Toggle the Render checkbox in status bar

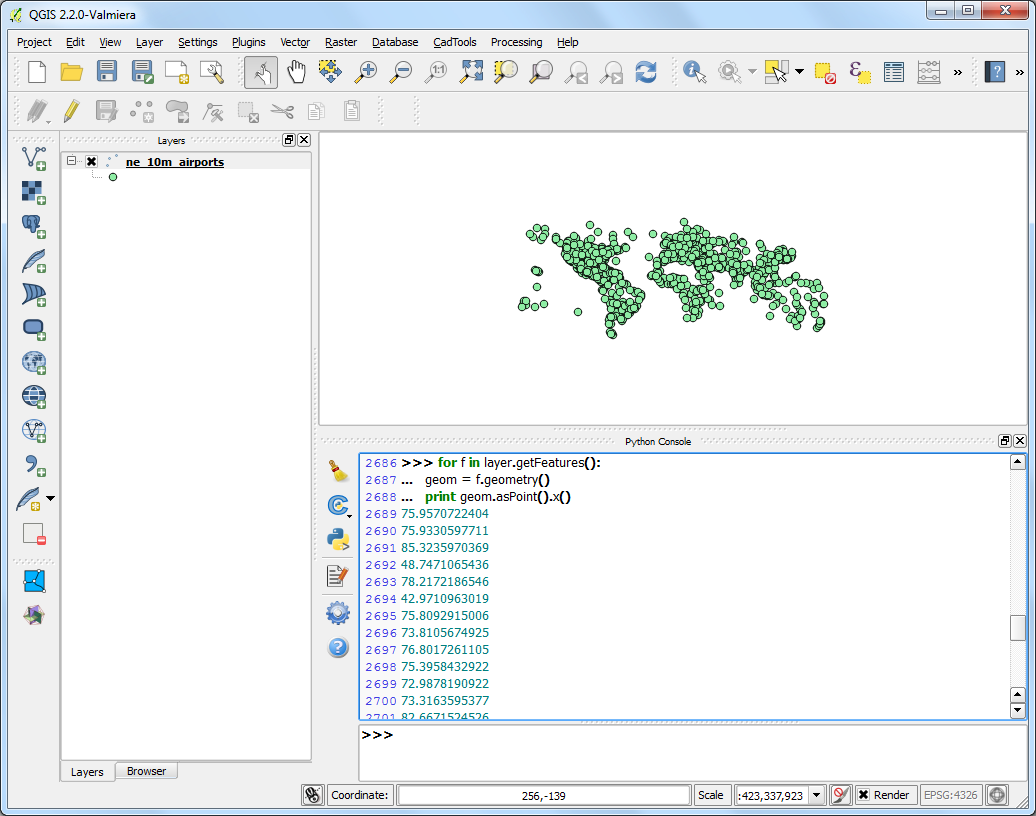click(864, 795)
